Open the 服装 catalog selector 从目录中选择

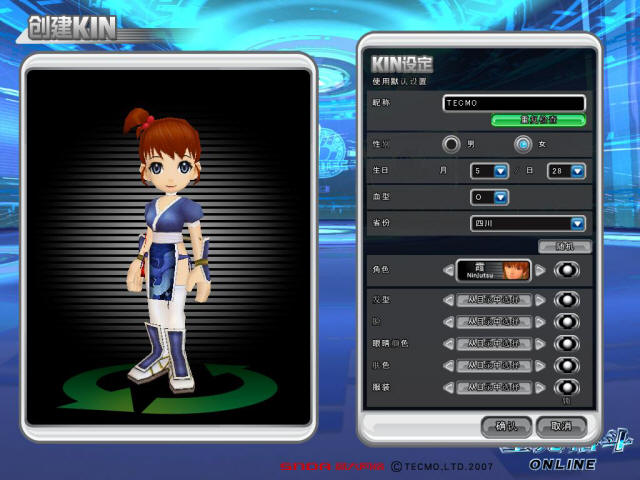(x=494, y=387)
